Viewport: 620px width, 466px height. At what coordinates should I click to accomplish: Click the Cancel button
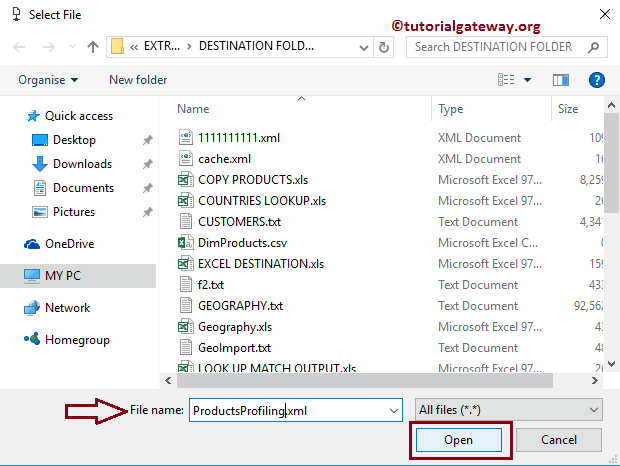pos(559,440)
